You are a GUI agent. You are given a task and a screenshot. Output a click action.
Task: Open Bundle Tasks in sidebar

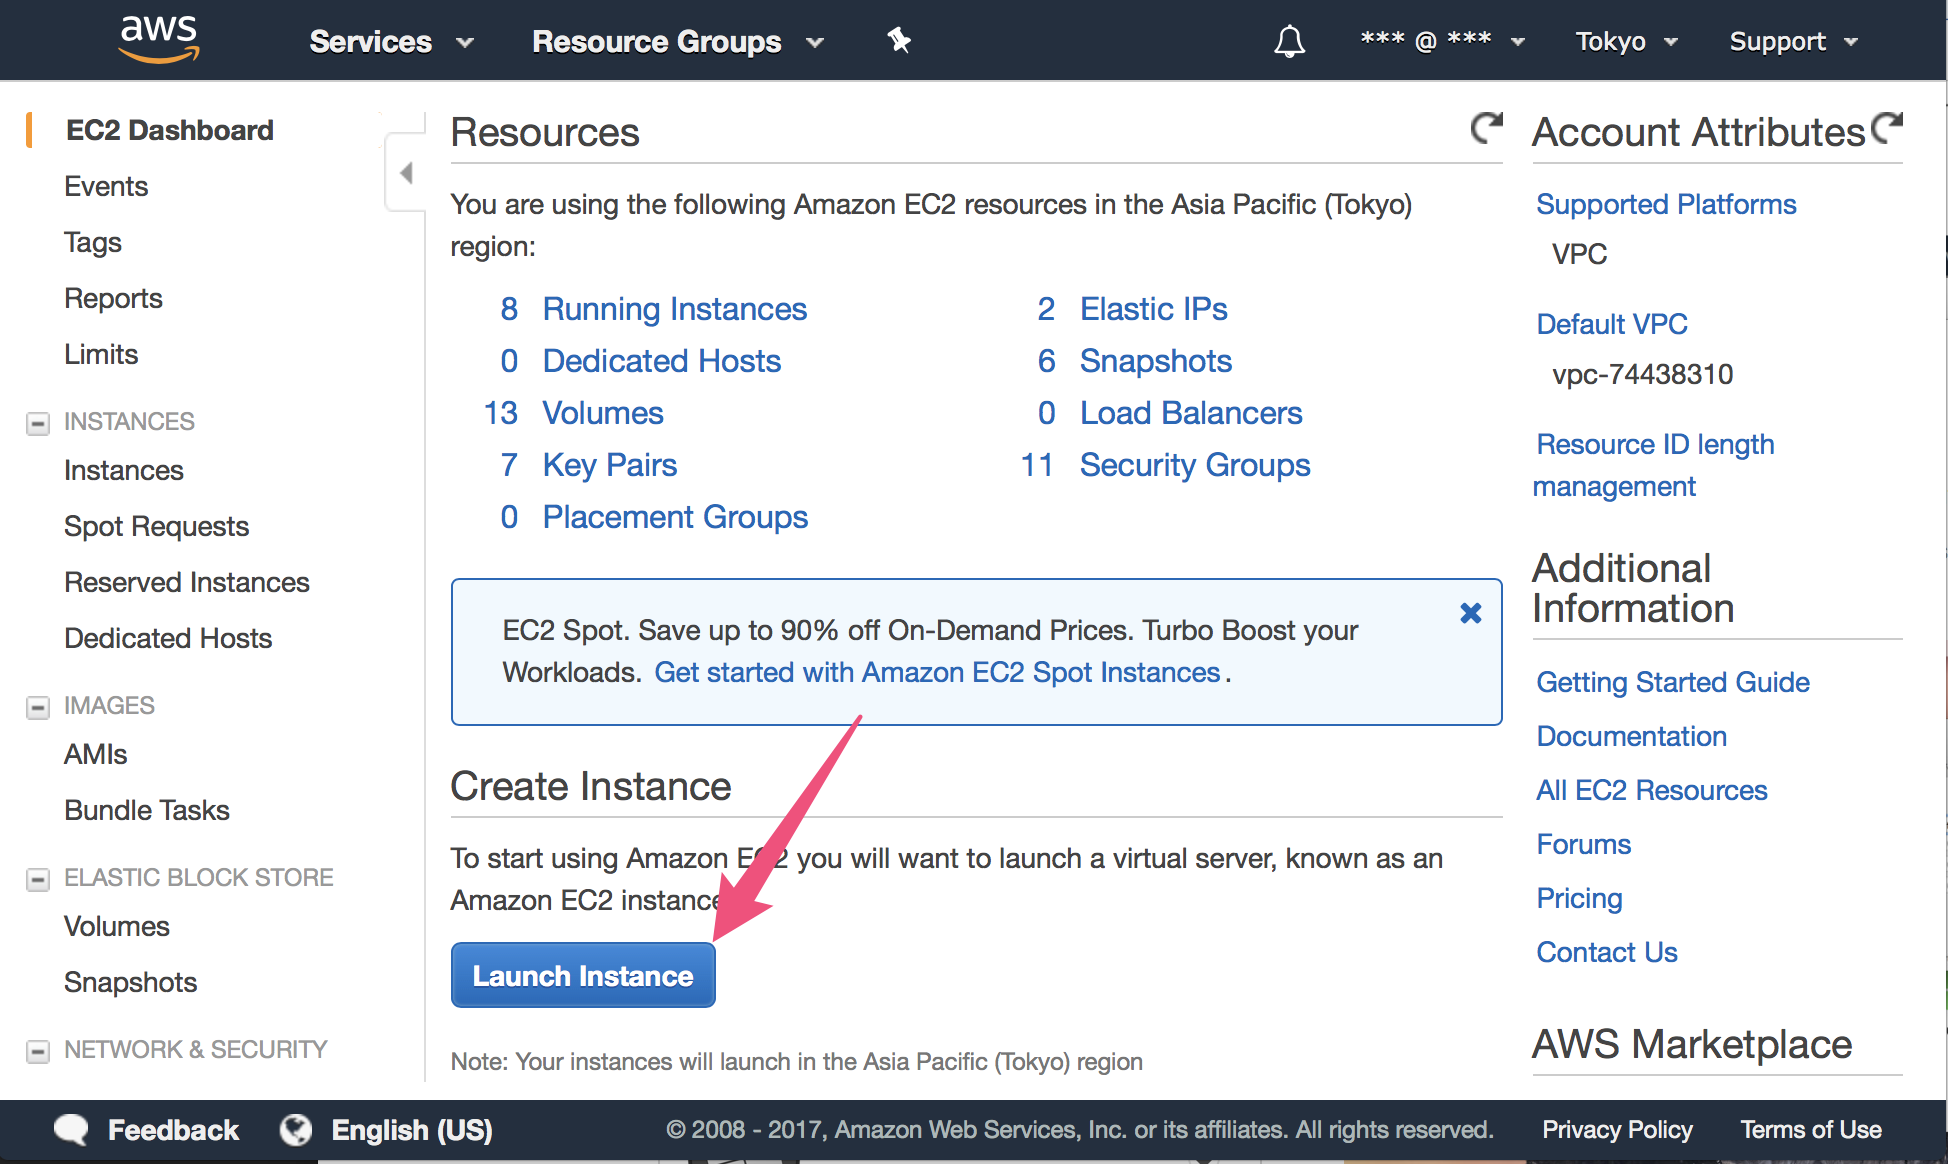pos(147,810)
